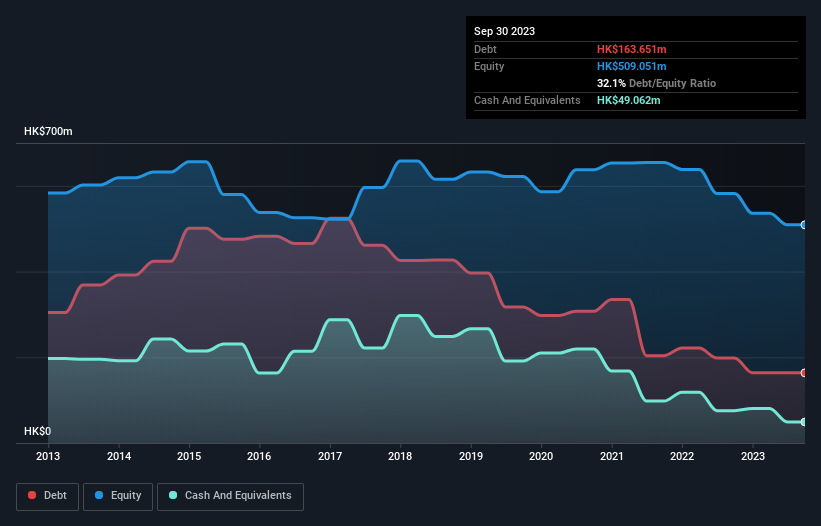Click the Debt row label in tooltip
The width and height of the screenshot is (821, 526).
tap(485, 49)
